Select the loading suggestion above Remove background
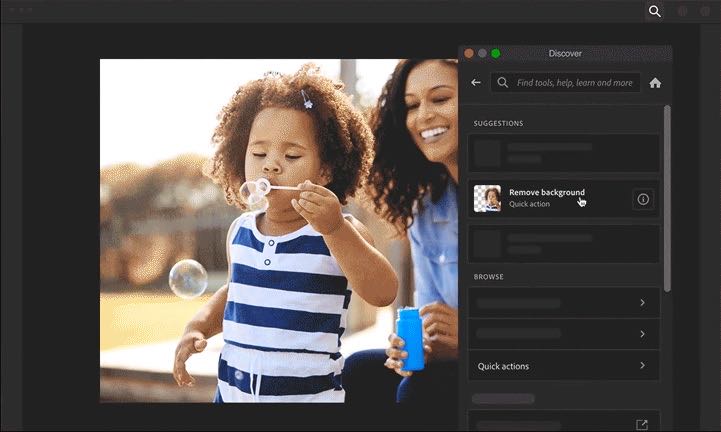This screenshot has height=432, width=721. point(564,153)
